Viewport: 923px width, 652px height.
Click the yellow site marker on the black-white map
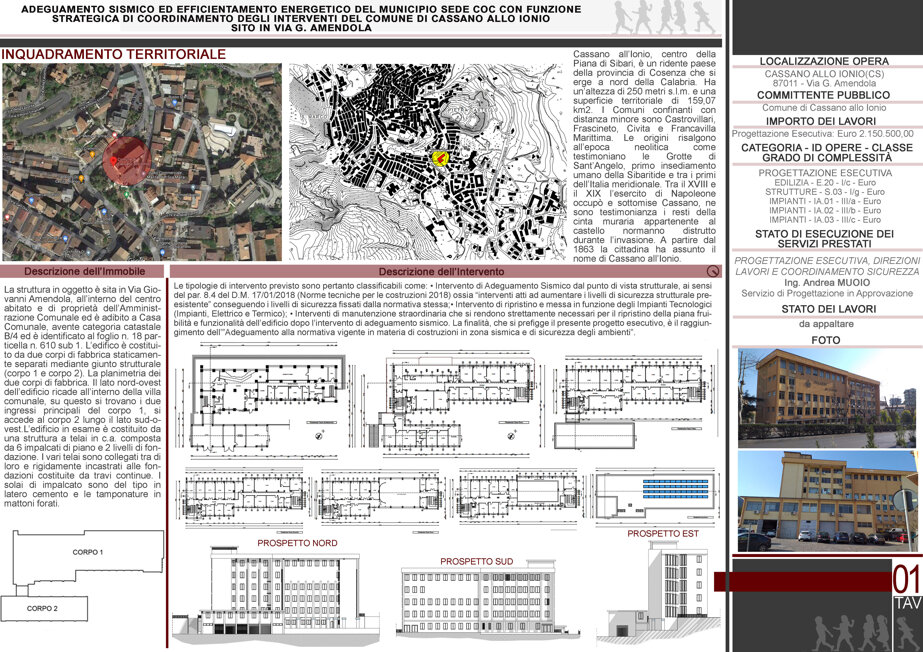click(x=440, y=158)
